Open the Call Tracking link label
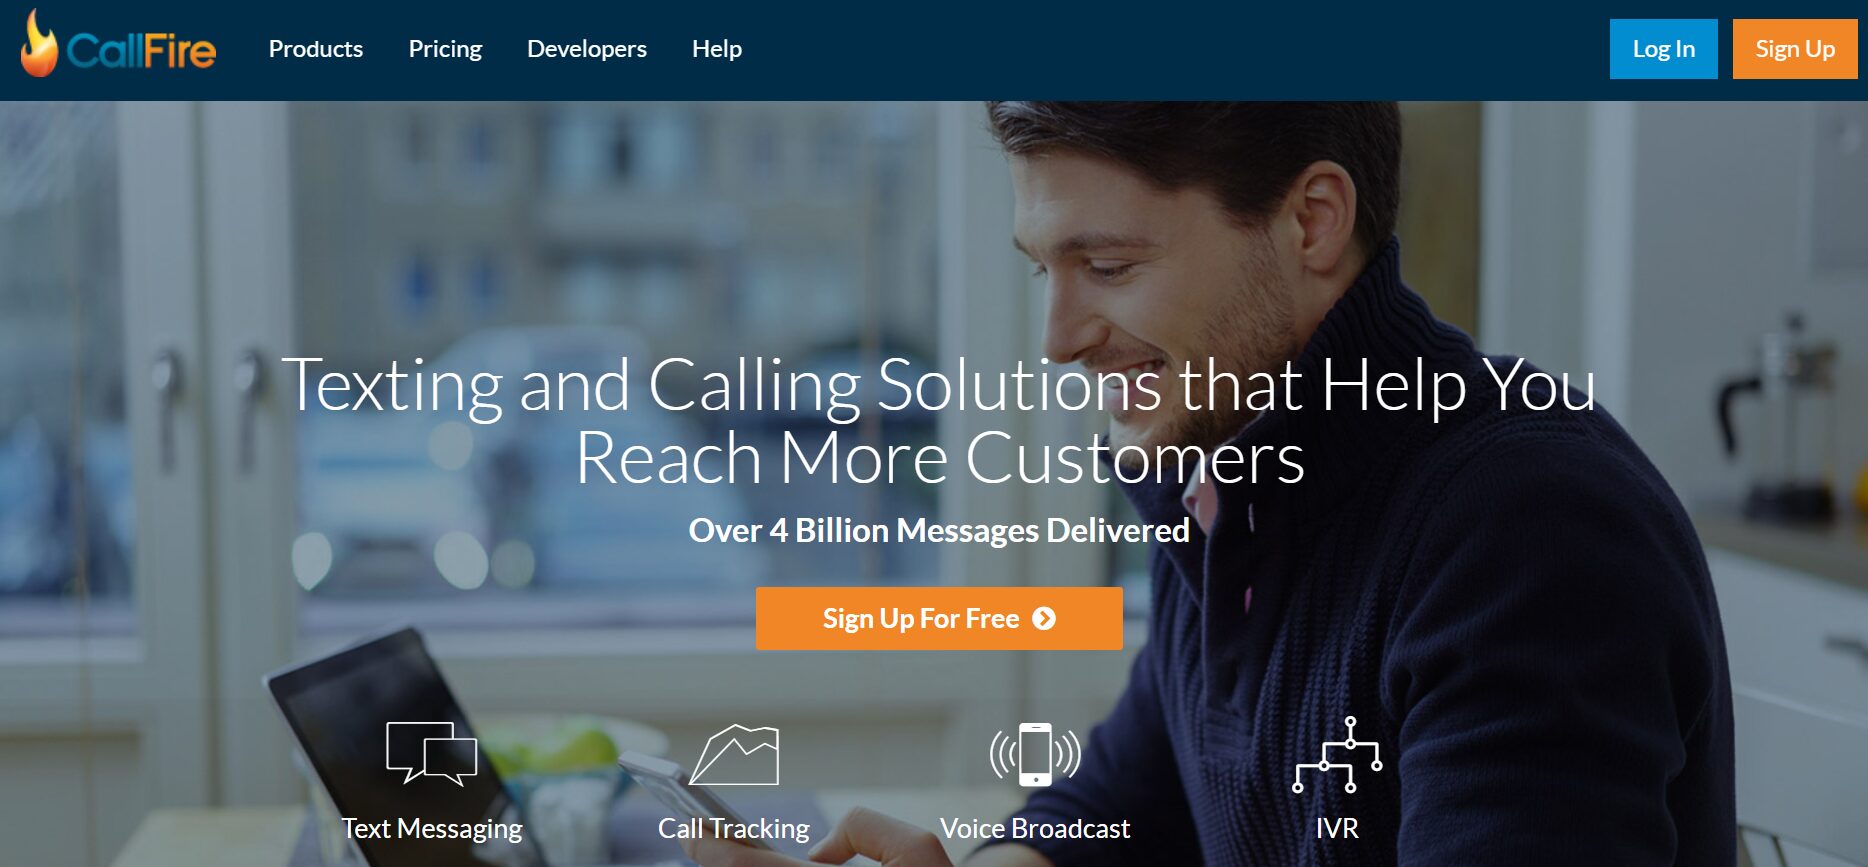This screenshot has width=1868, height=867. (734, 829)
